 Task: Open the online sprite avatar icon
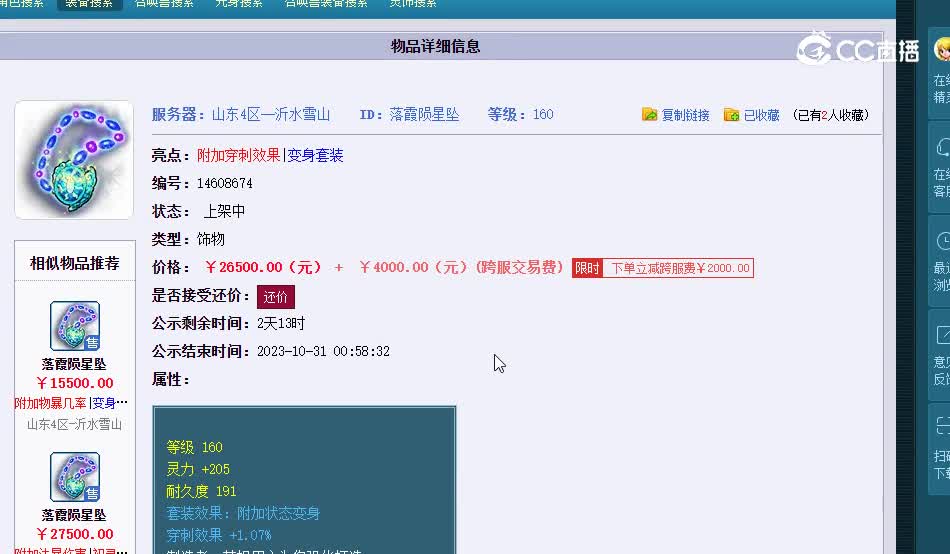[943, 49]
